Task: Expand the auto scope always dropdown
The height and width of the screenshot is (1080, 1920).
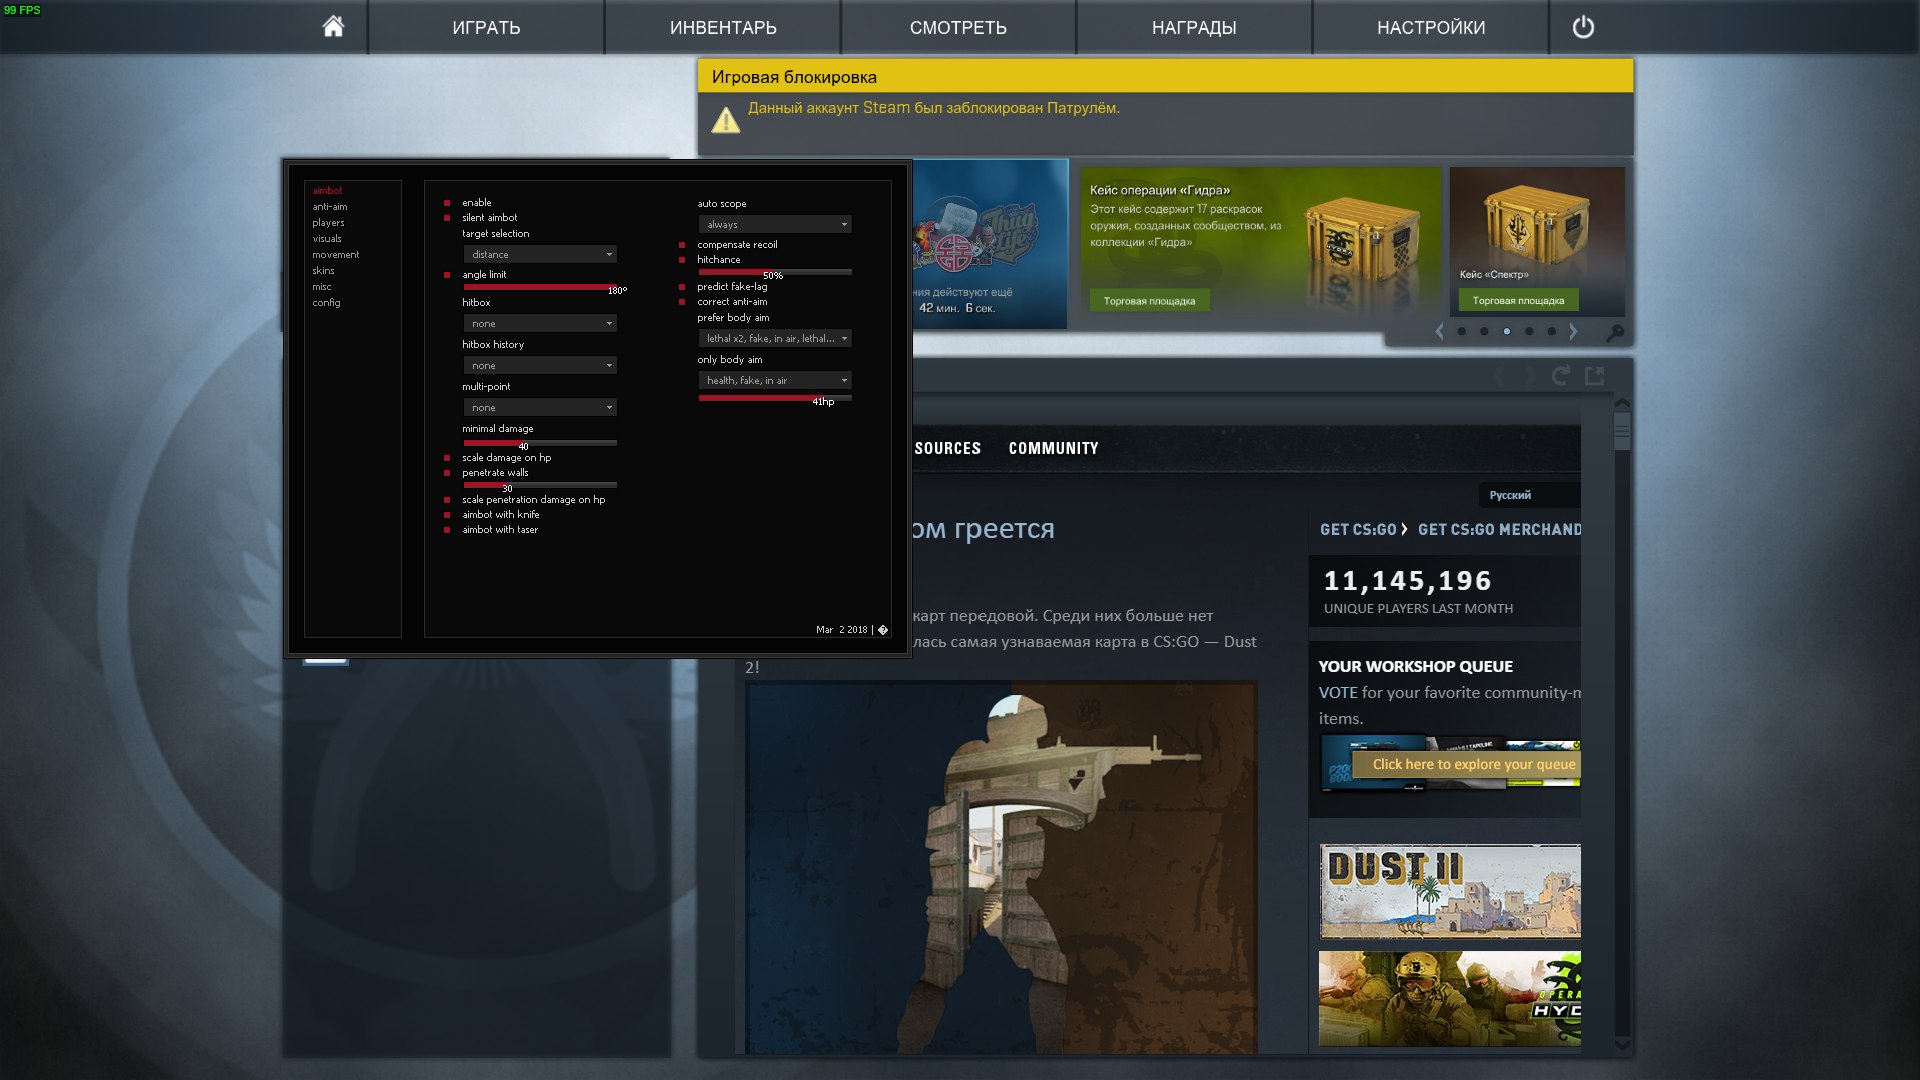Action: [774, 225]
